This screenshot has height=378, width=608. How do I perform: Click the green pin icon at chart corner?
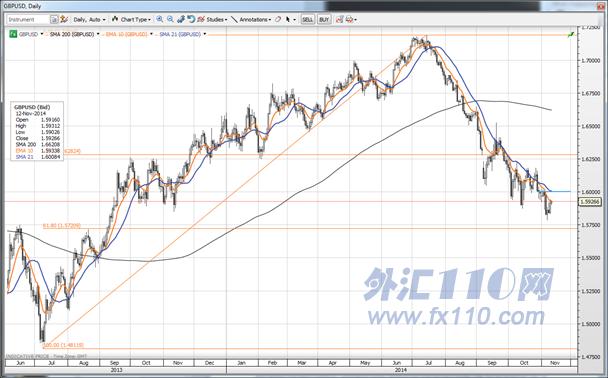click(x=571, y=35)
